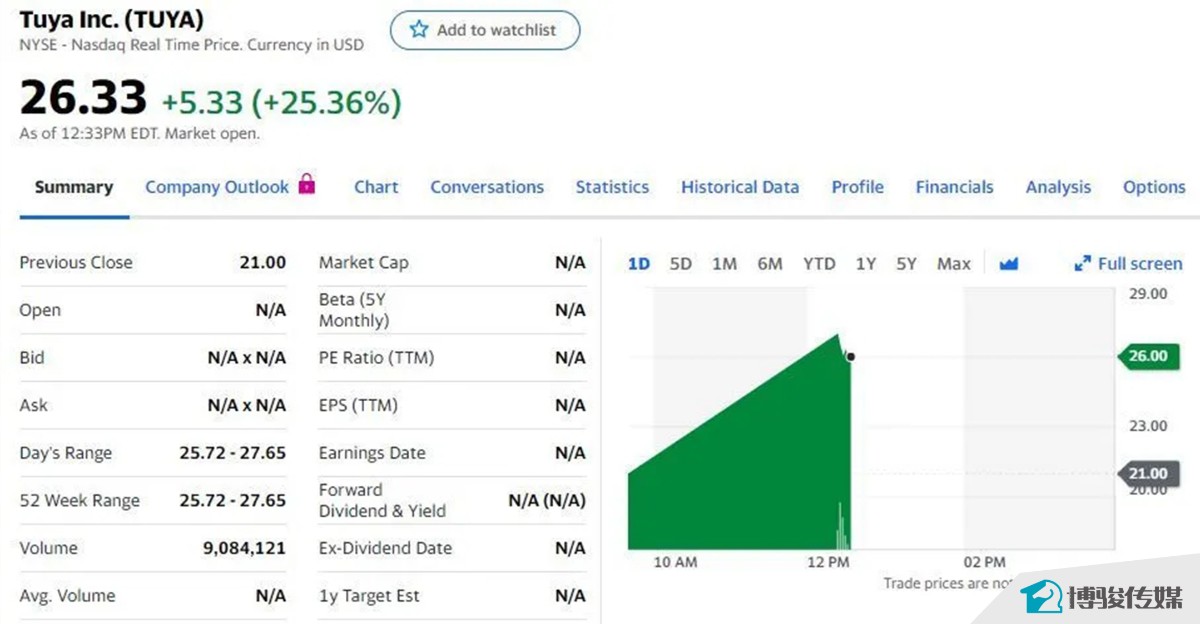The width and height of the screenshot is (1200, 624).
Task: Click the N/A value in the Open row
Action: (271, 310)
